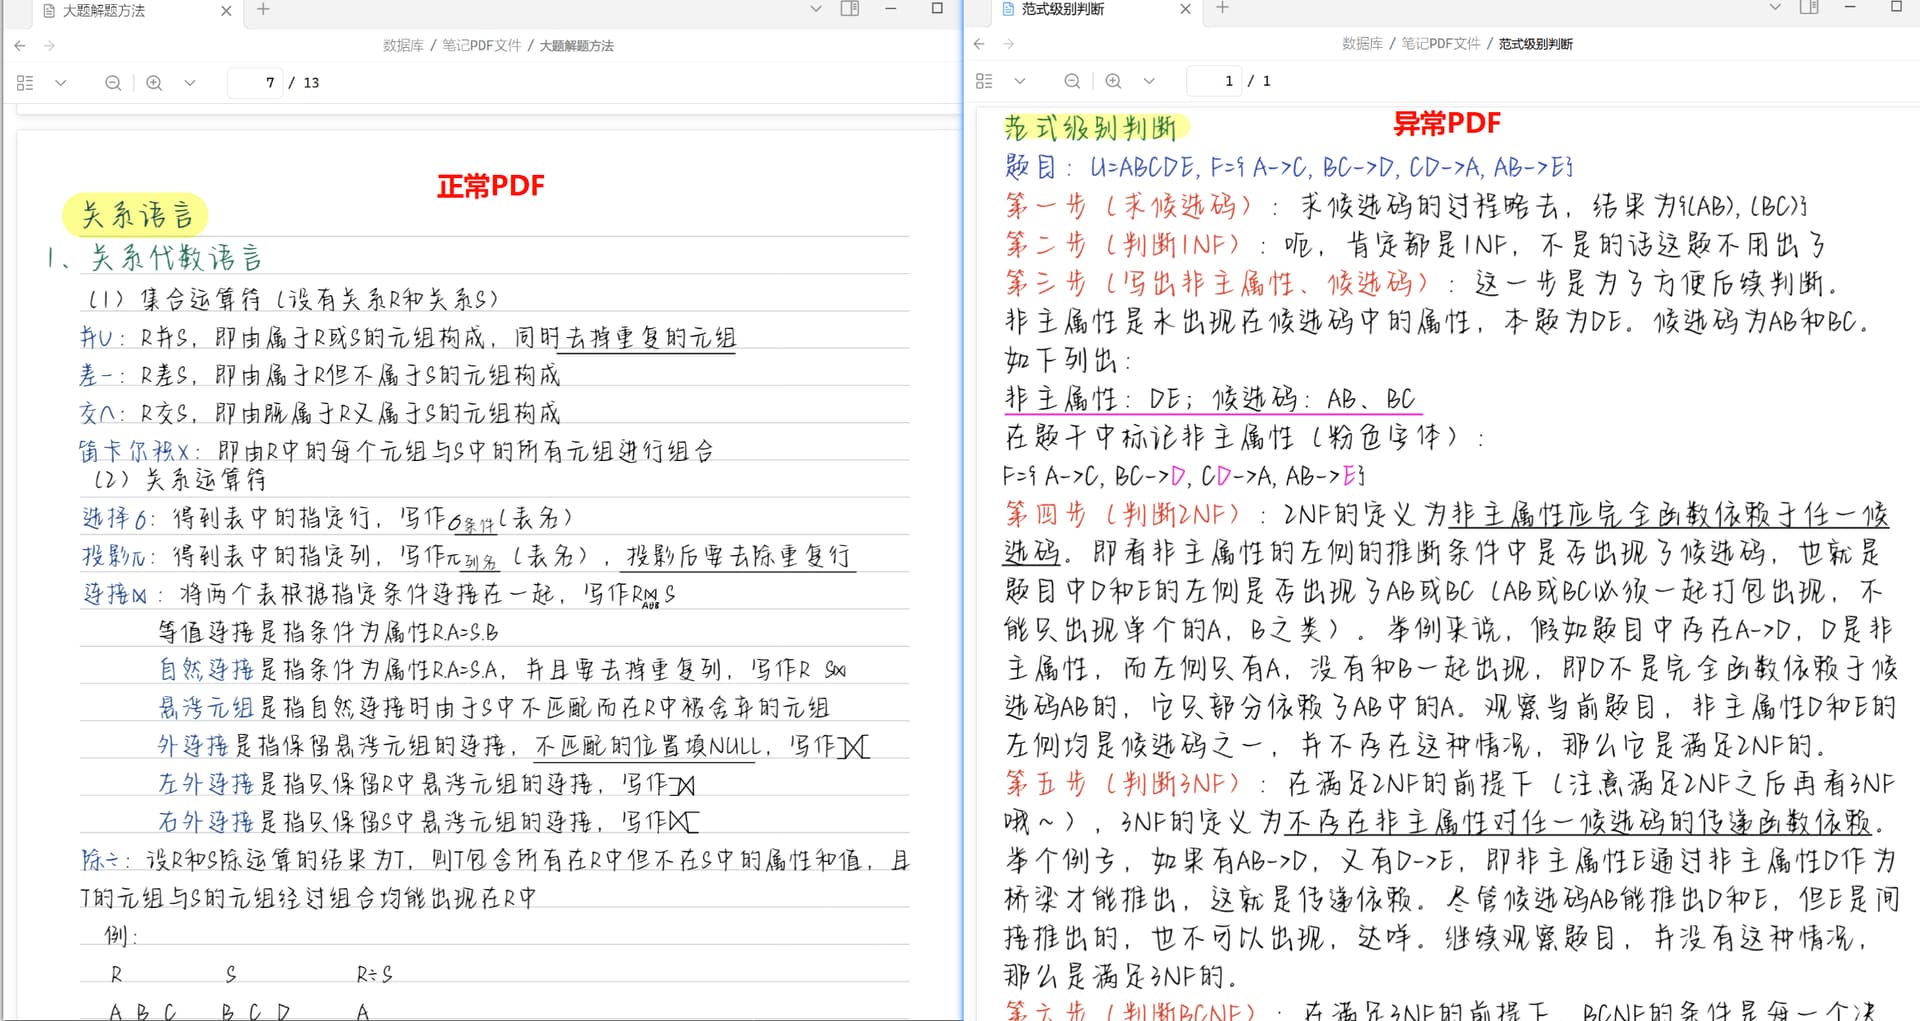The height and width of the screenshot is (1021, 1920).
Task: Click the red 异常PDF label
Action: point(1447,124)
